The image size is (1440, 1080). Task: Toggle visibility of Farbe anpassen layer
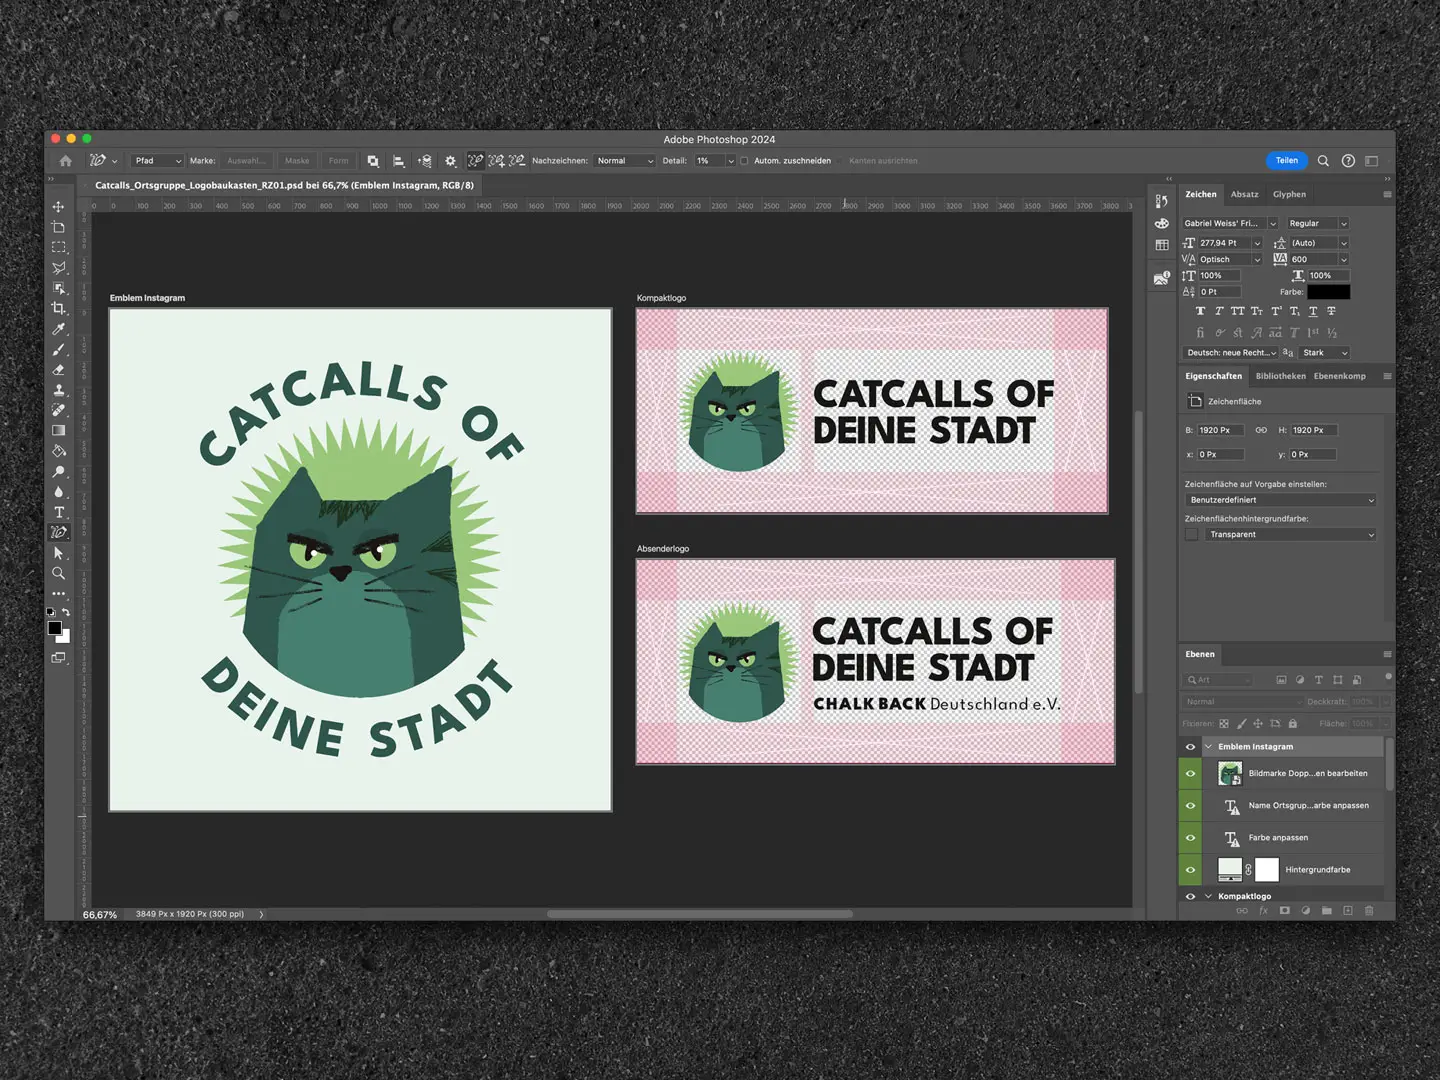click(x=1191, y=838)
